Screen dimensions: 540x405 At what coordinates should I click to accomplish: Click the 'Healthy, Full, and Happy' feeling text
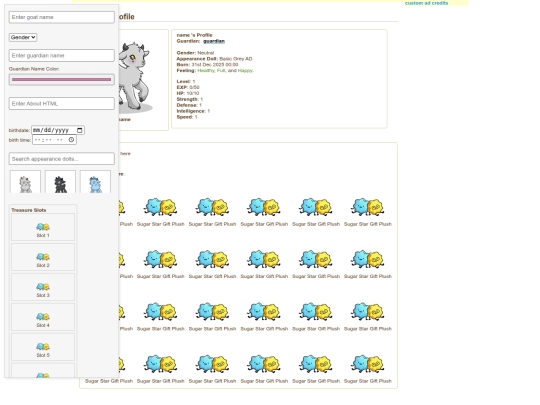[x=225, y=71]
